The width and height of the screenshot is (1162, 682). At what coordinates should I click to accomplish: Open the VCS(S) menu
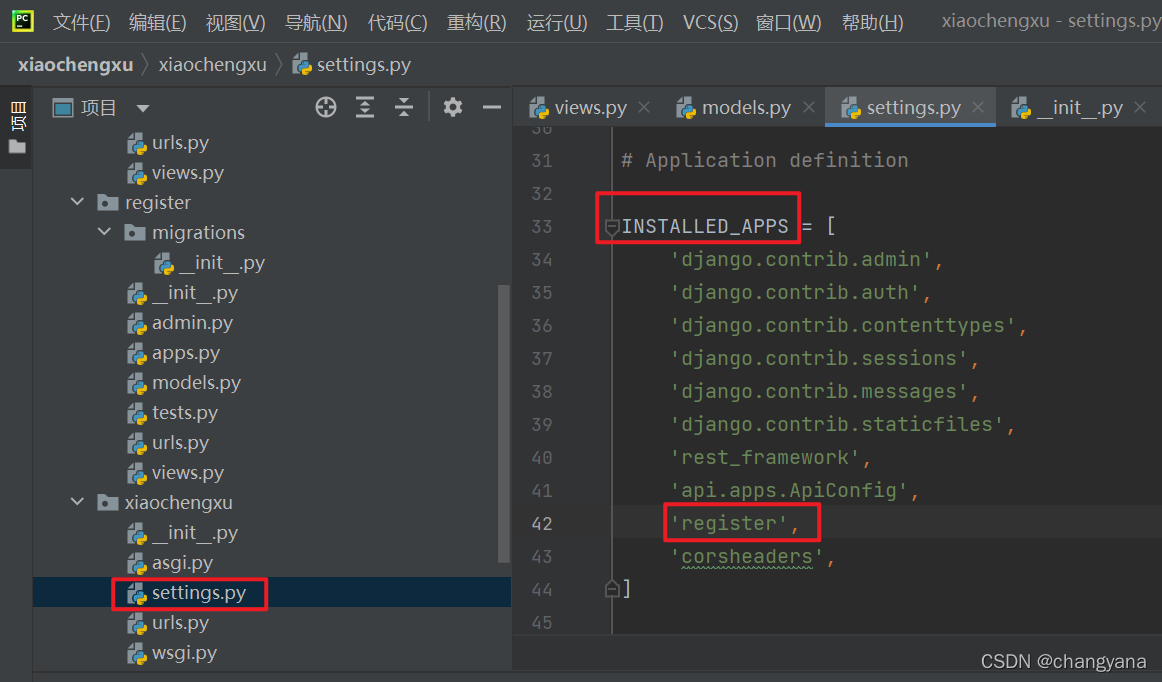click(710, 22)
